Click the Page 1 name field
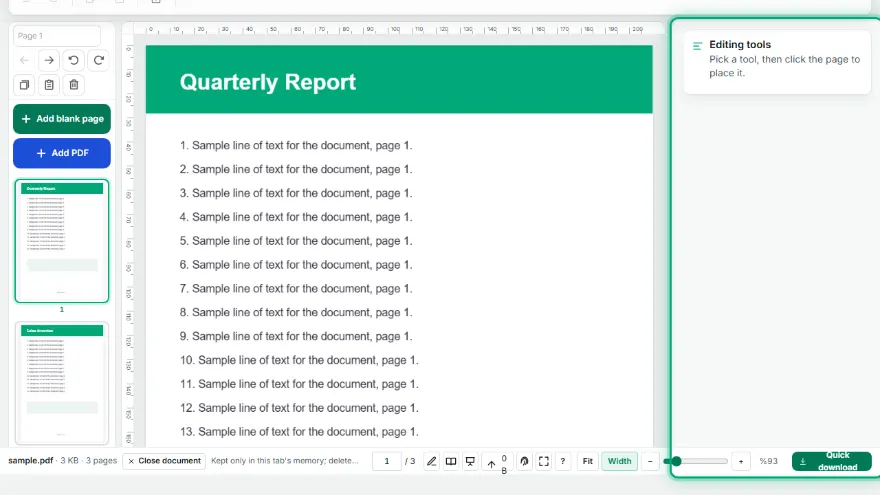Image resolution: width=880 pixels, height=495 pixels. tap(57, 36)
